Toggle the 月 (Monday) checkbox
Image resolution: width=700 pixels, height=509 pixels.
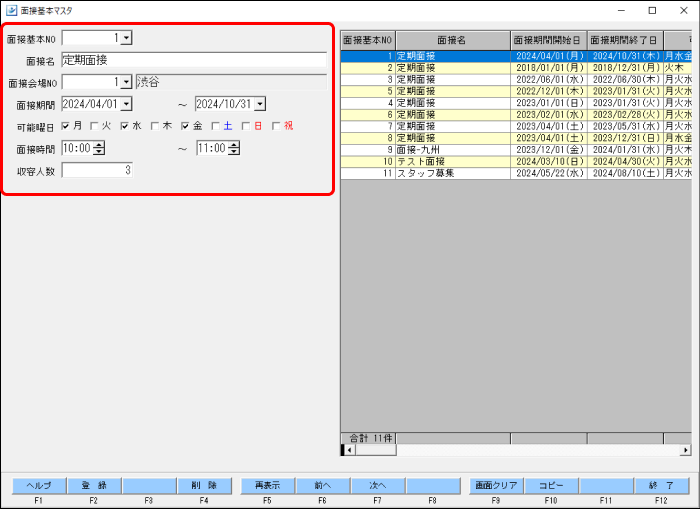[x=66, y=126]
